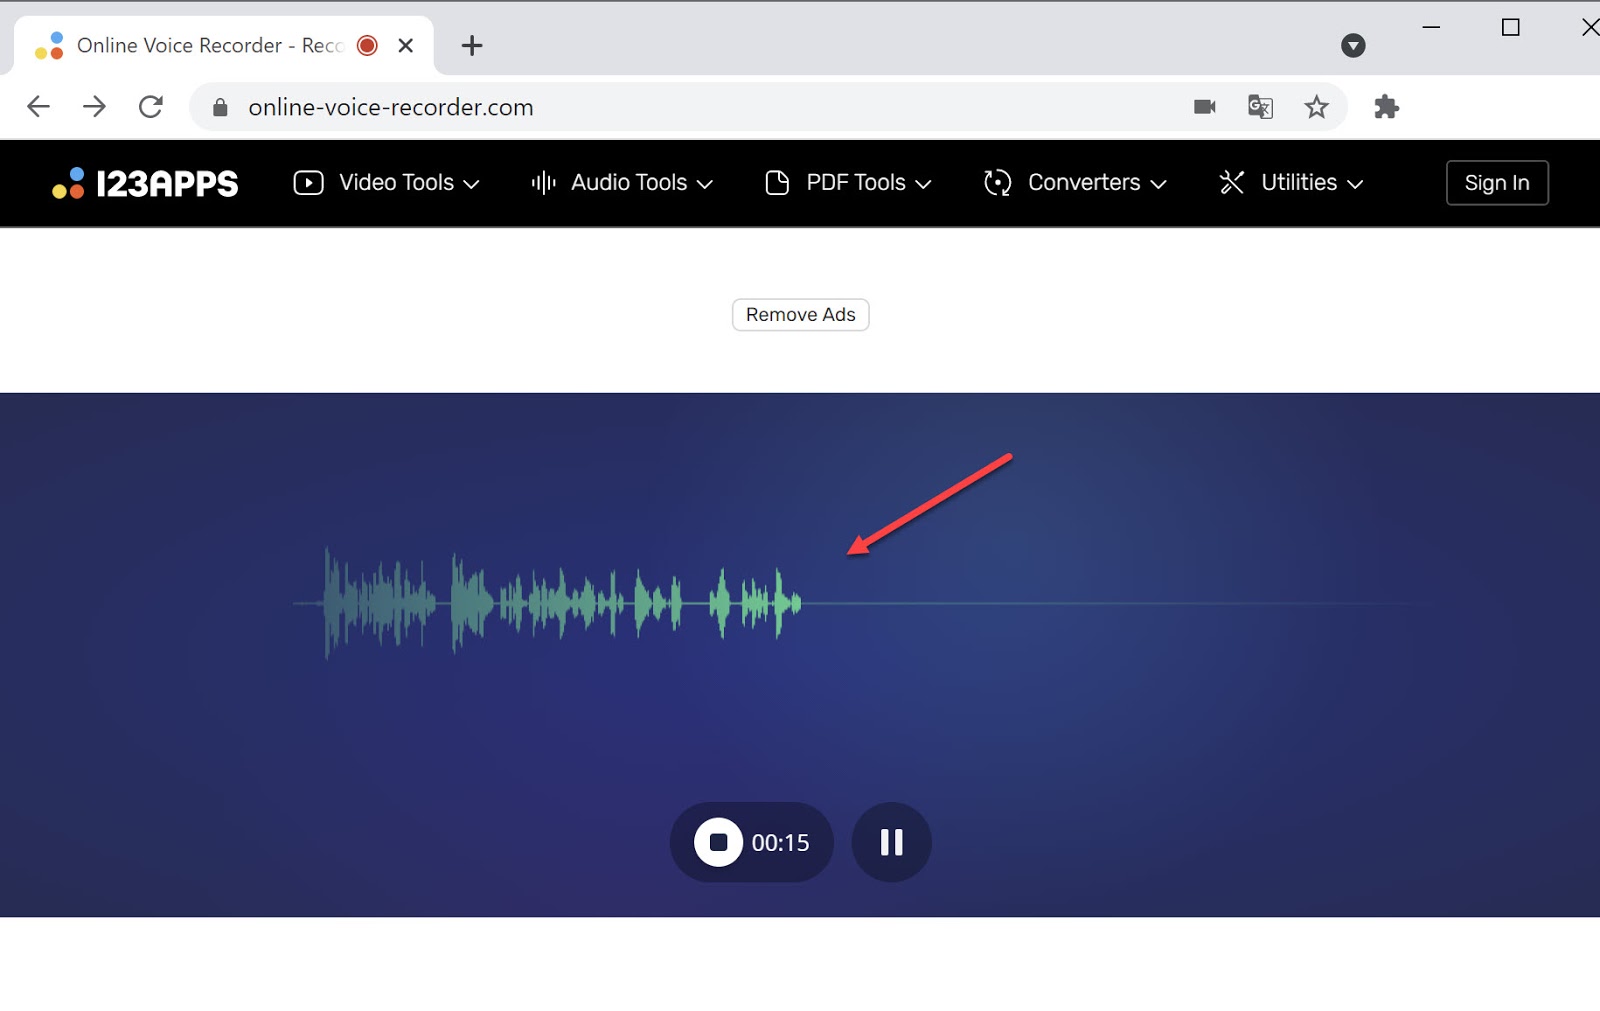Pause the voice recording
Screen dimensions: 1600x1011
tap(891, 842)
